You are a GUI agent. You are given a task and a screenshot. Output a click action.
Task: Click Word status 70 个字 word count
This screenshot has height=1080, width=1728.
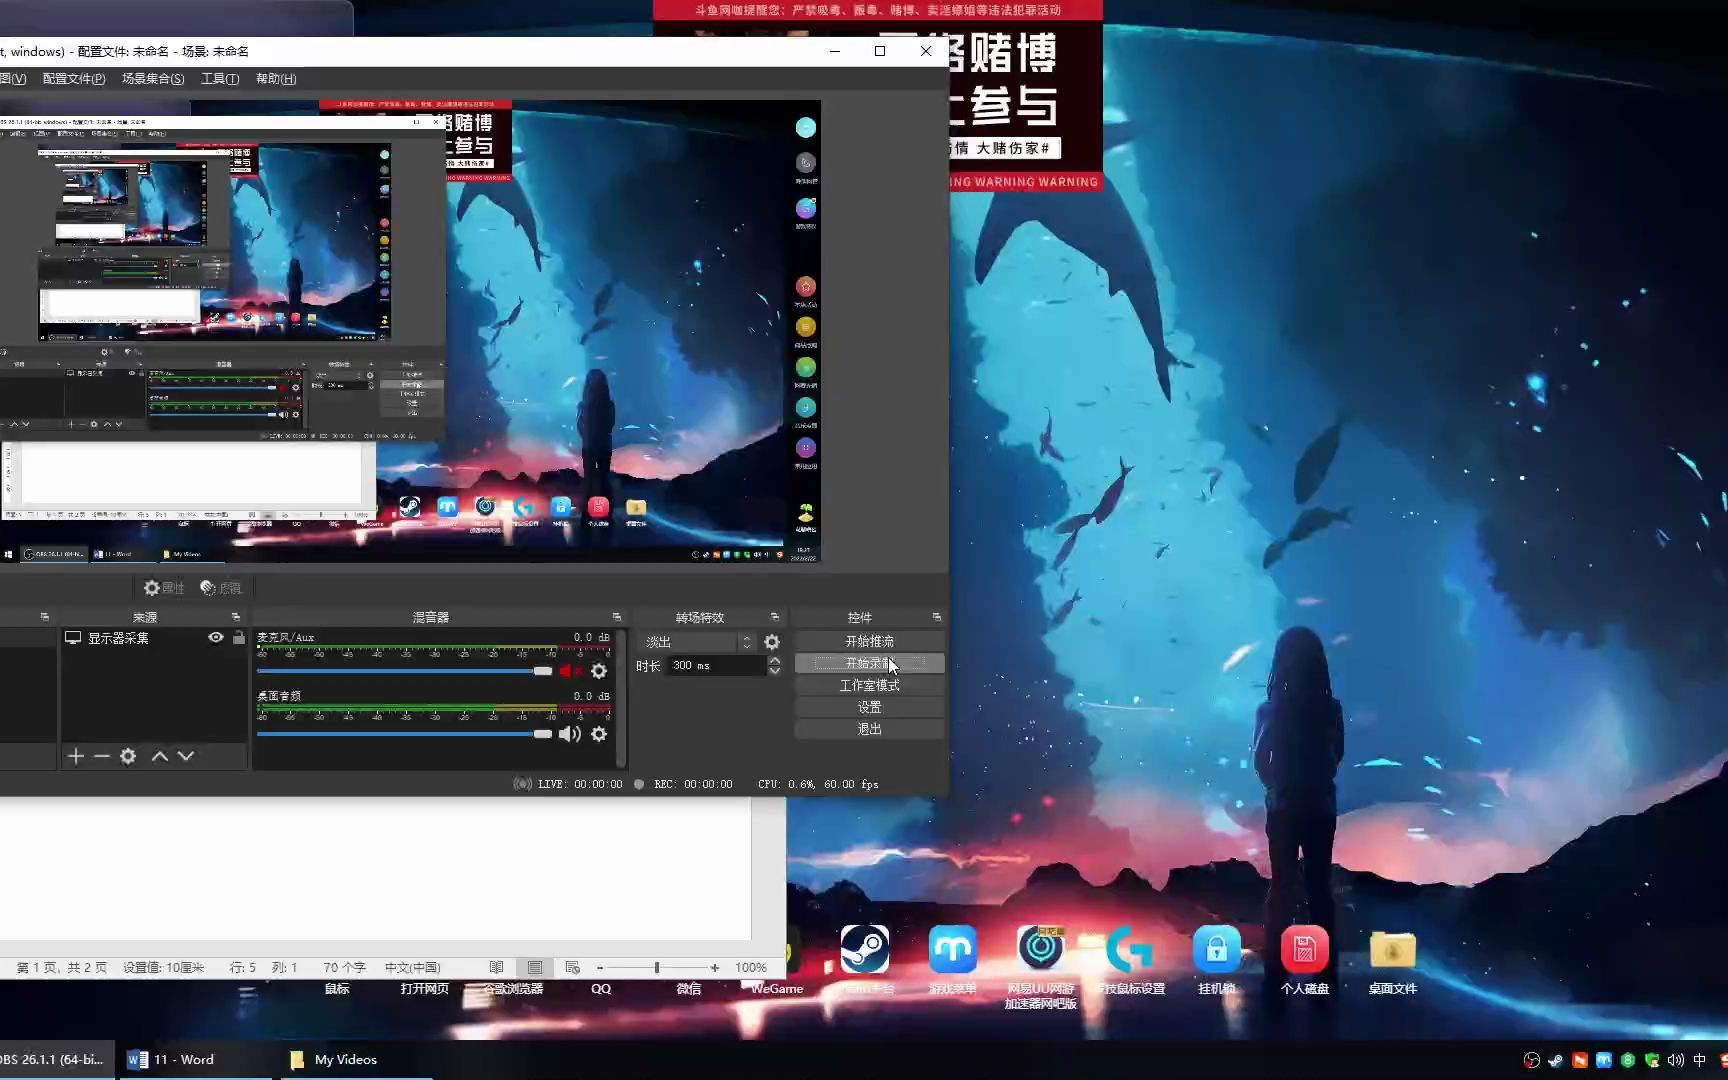coord(344,967)
